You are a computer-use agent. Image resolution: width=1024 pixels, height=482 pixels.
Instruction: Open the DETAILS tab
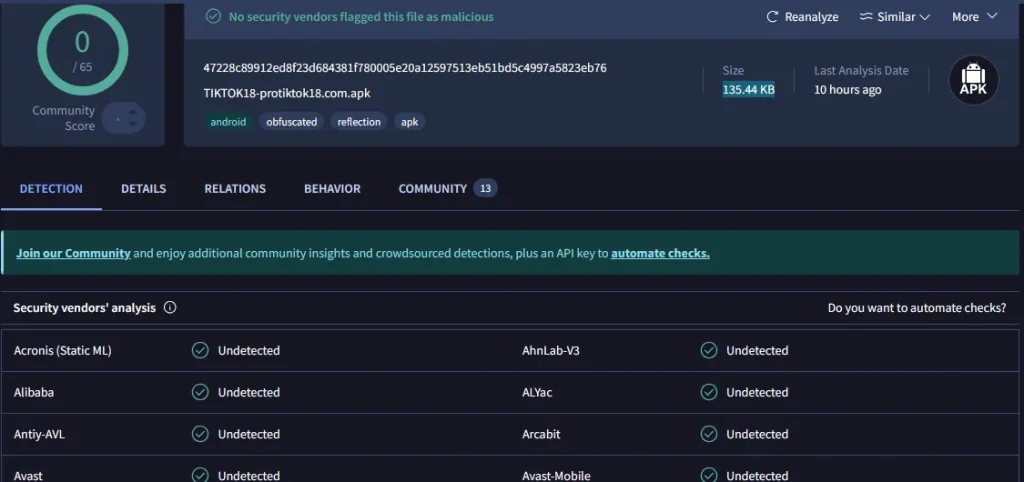coord(144,189)
